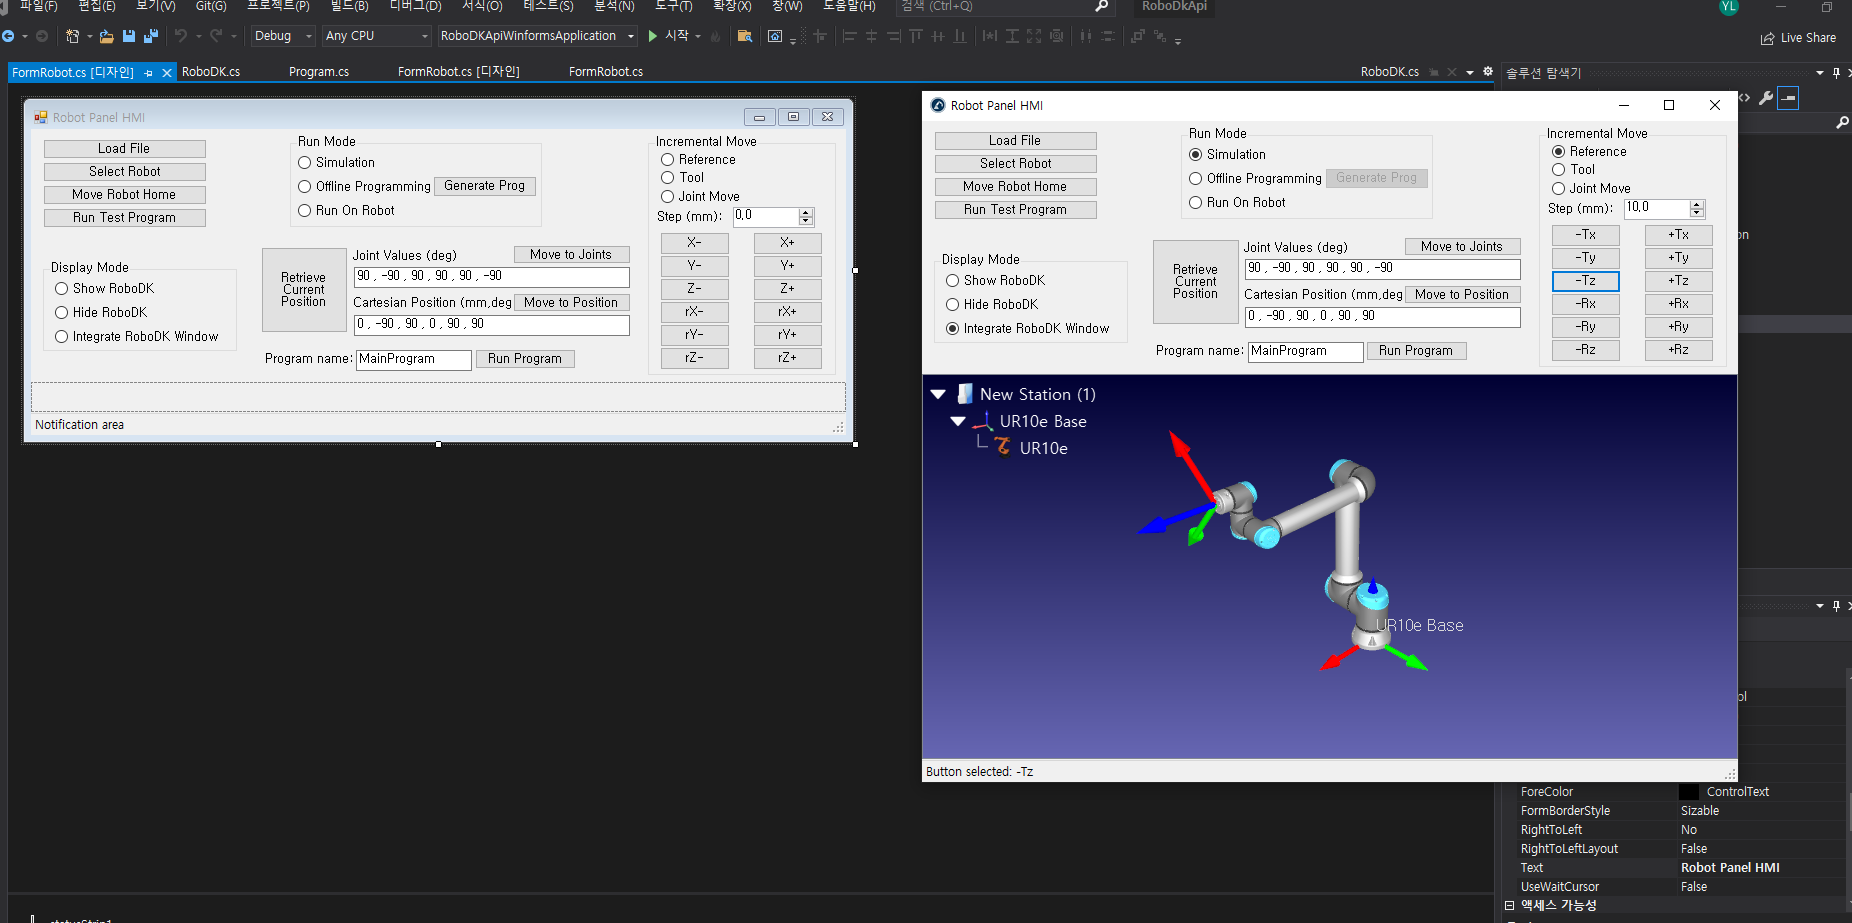This screenshot has height=923, width=1852.
Task: Click Move Robot Home in running HMI
Action: (1015, 186)
